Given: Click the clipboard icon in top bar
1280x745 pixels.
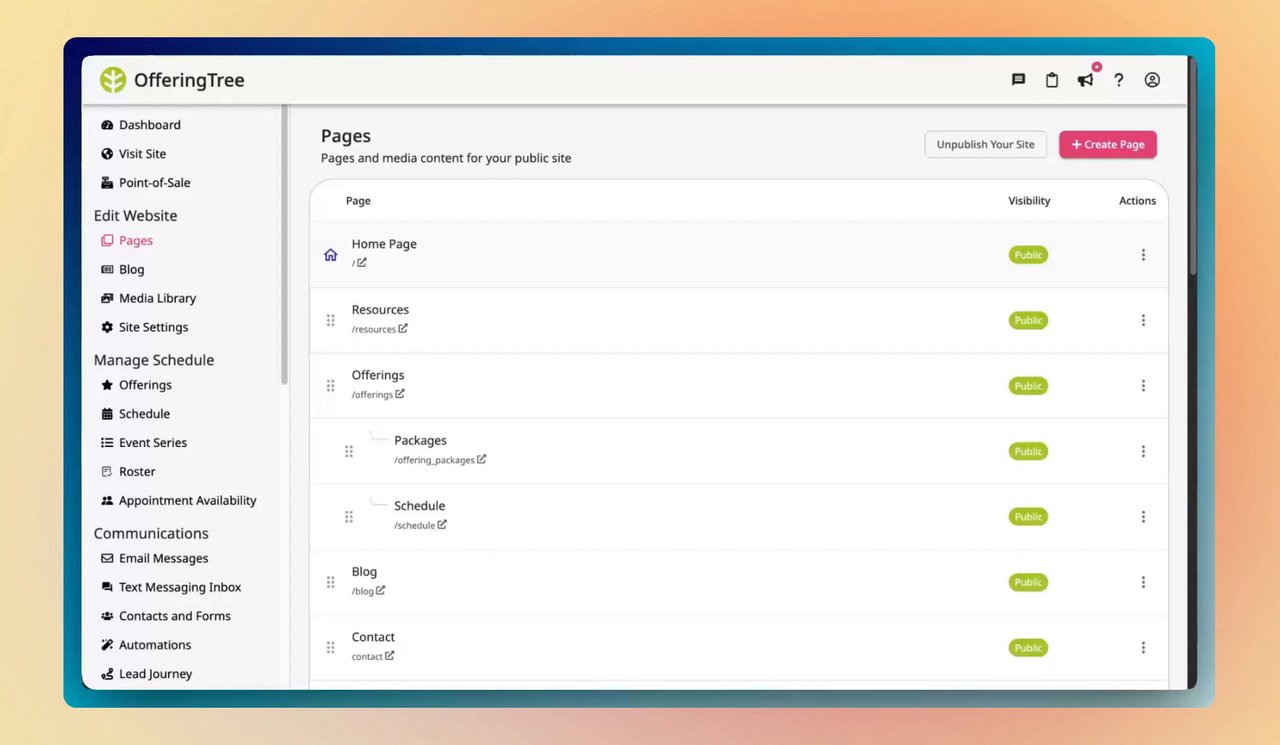Looking at the screenshot, I should click(x=1052, y=80).
